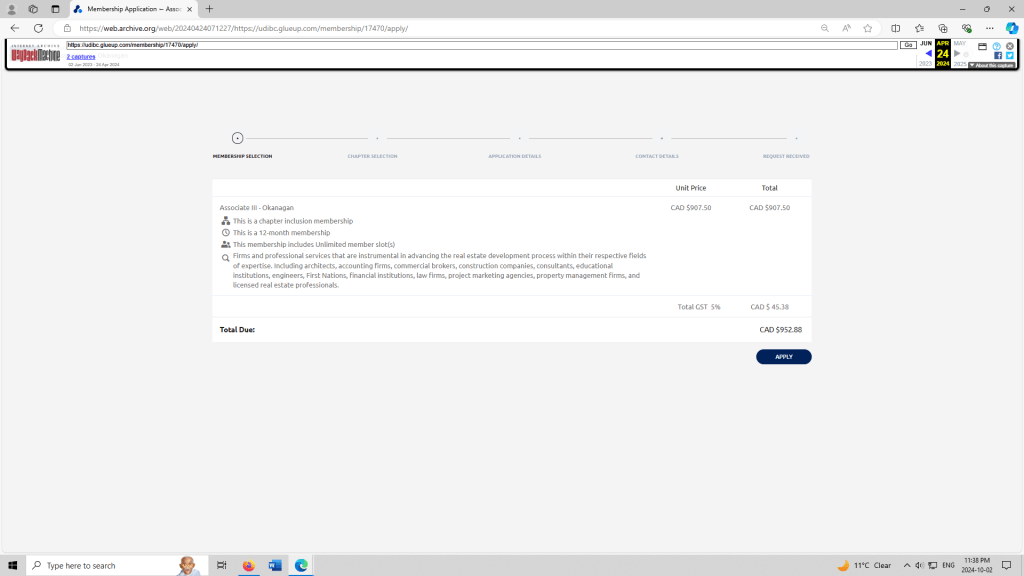Share capture on Facebook icon
1024x576 pixels.
point(997,56)
